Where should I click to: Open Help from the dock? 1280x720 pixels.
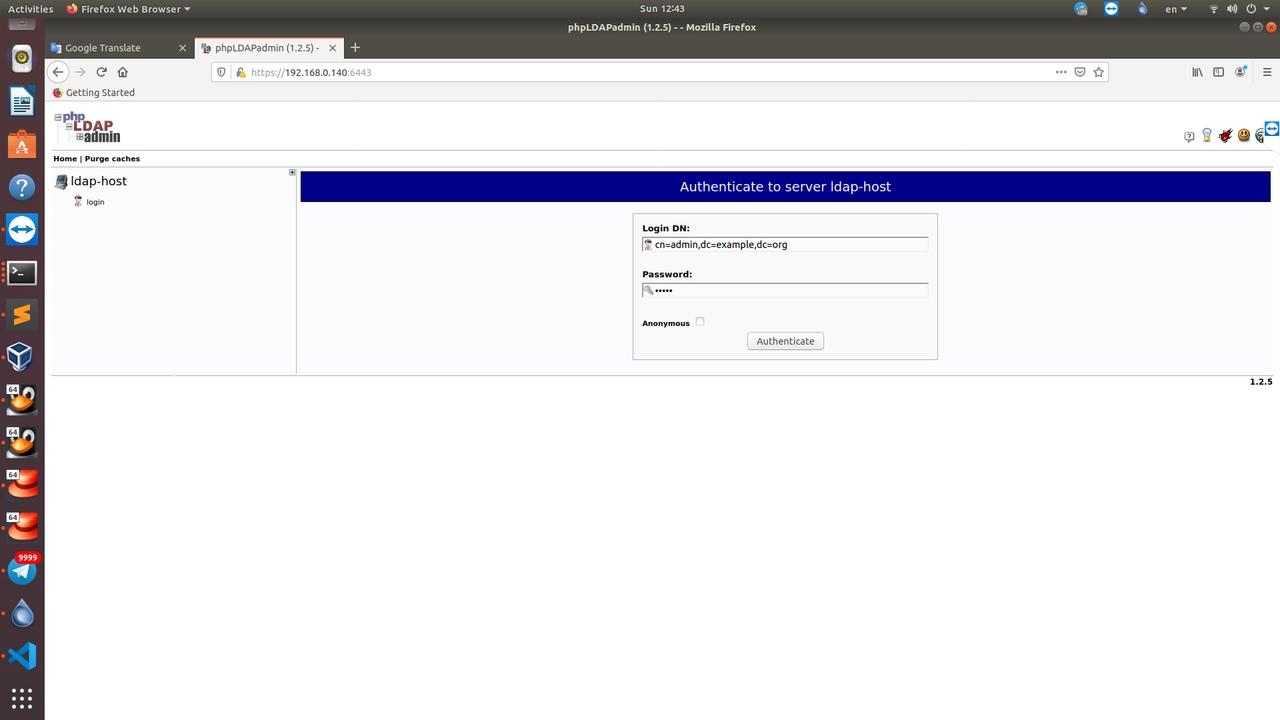pos(22,187)
